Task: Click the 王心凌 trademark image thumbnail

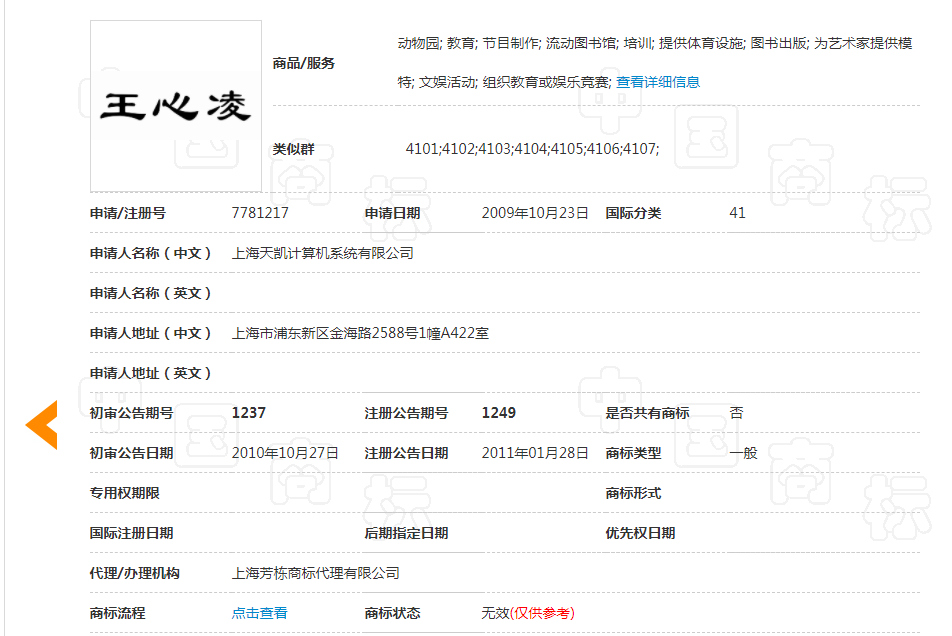Action: coord(176,106)
